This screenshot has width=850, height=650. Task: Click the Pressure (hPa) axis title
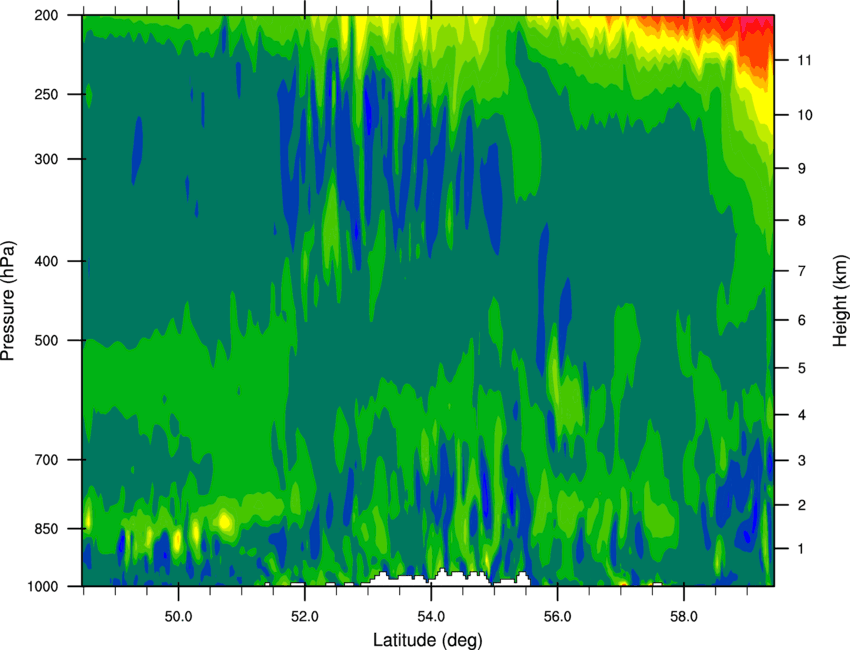click(8, 301)
